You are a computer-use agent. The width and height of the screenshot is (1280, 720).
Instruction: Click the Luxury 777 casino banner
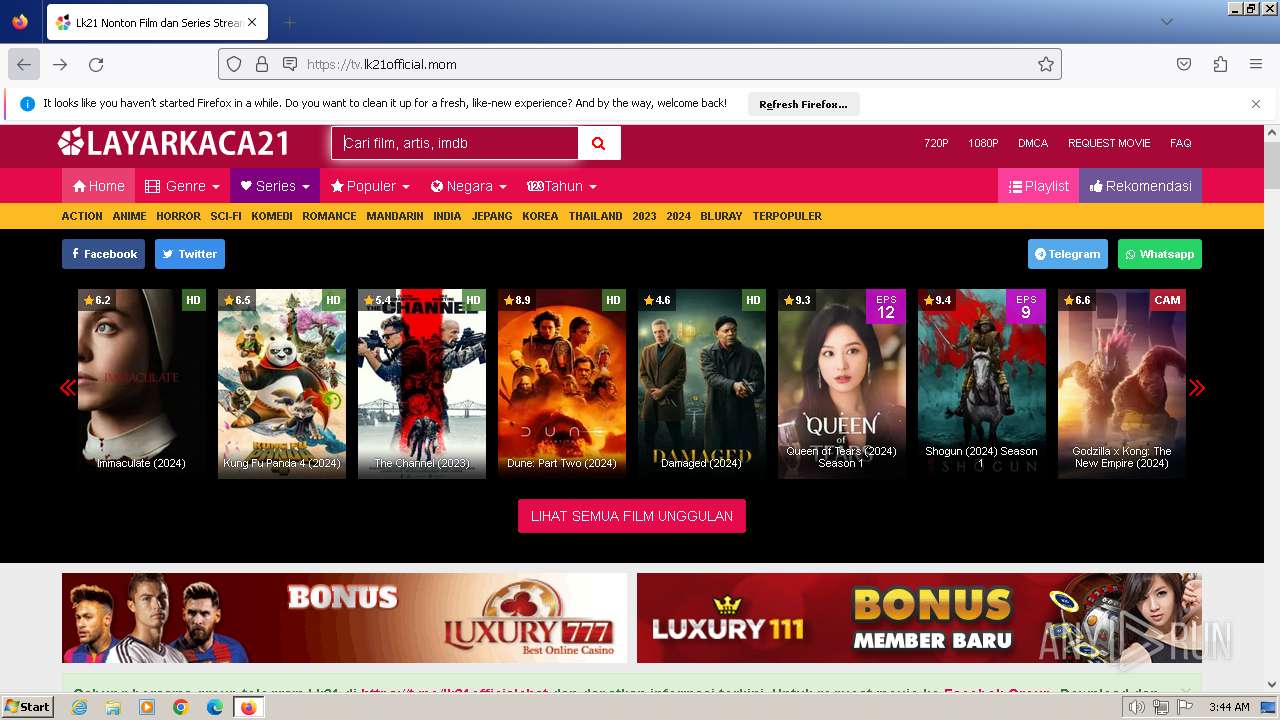pos(344,618)
